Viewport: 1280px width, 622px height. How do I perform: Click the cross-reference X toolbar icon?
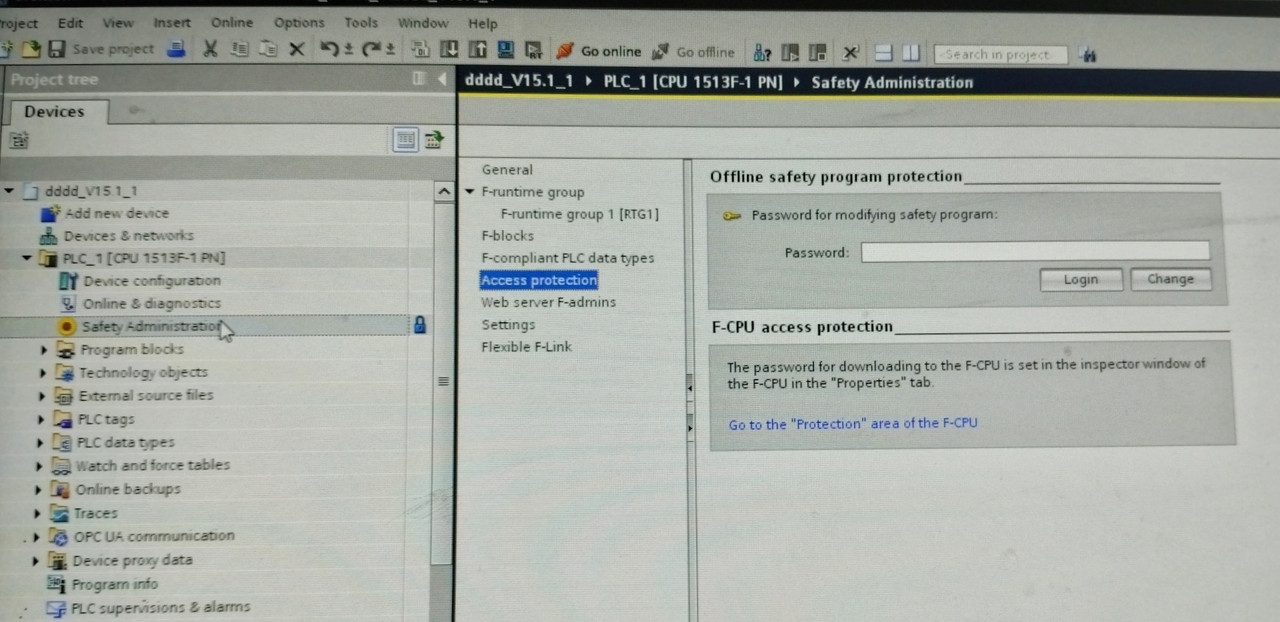click(851, 53)
